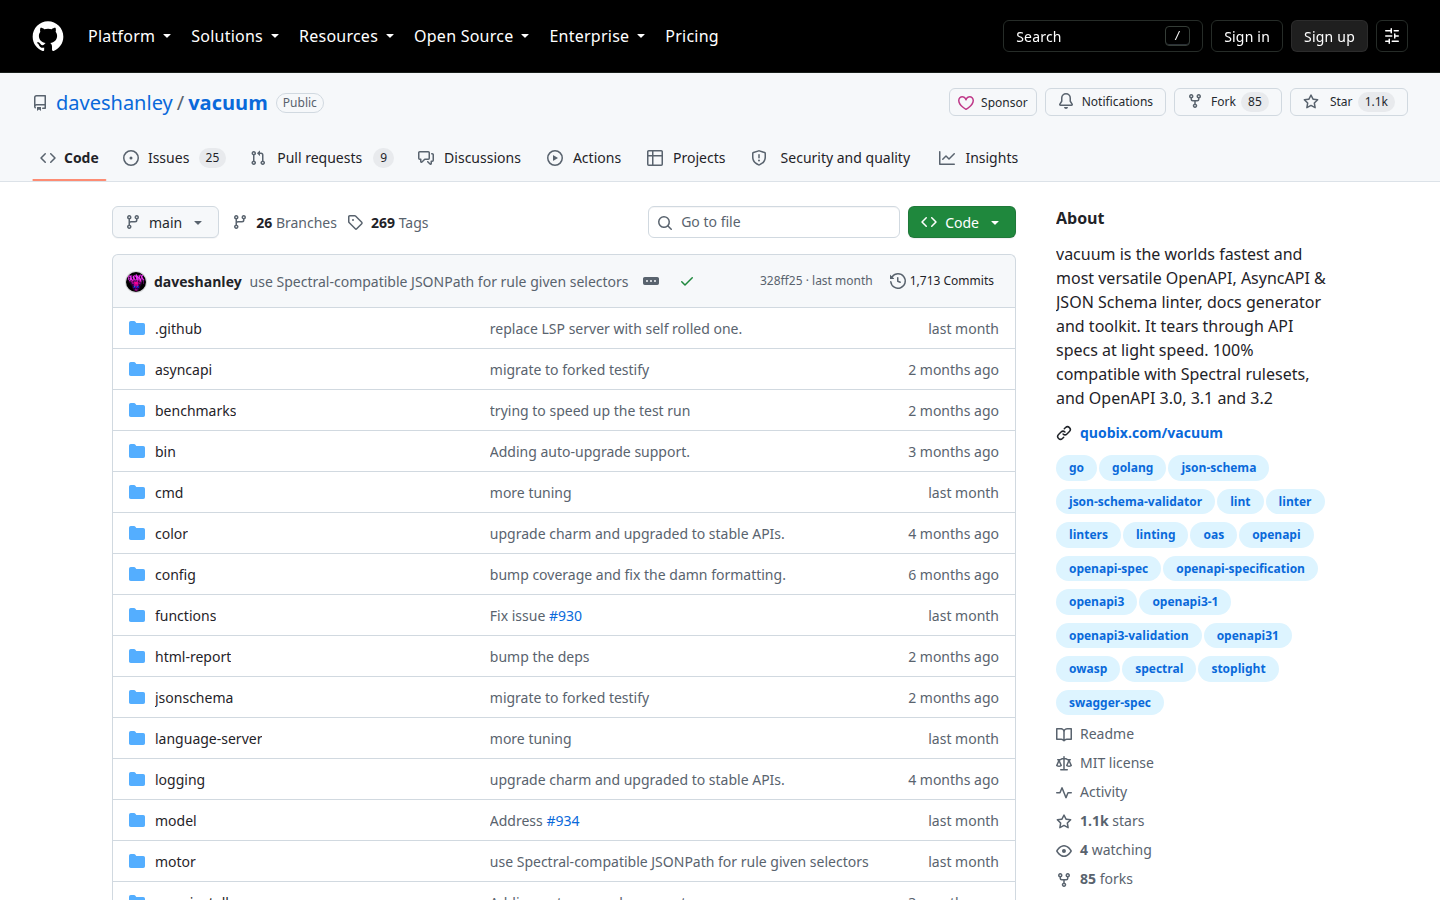
Task: Open the Projects tab
Action: tap(686, 158)
